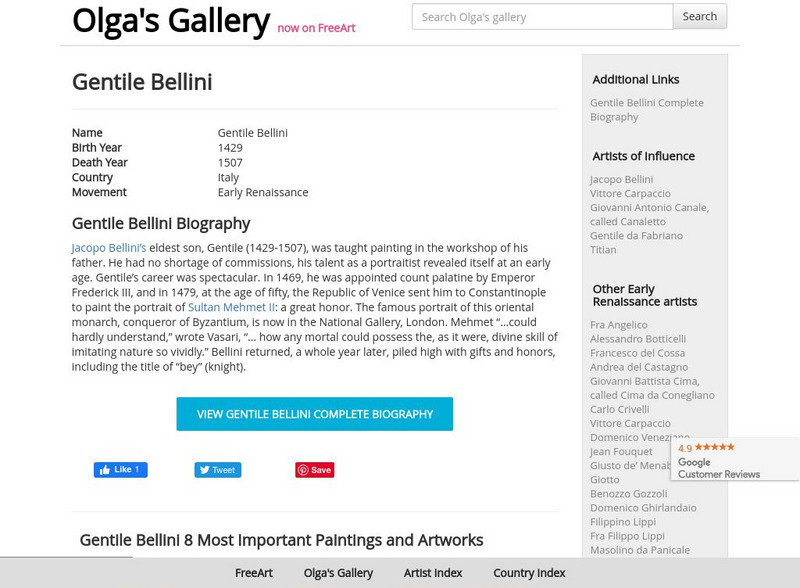Open the Domenico Ghirlandaio artist link

(x=643, y=508)
